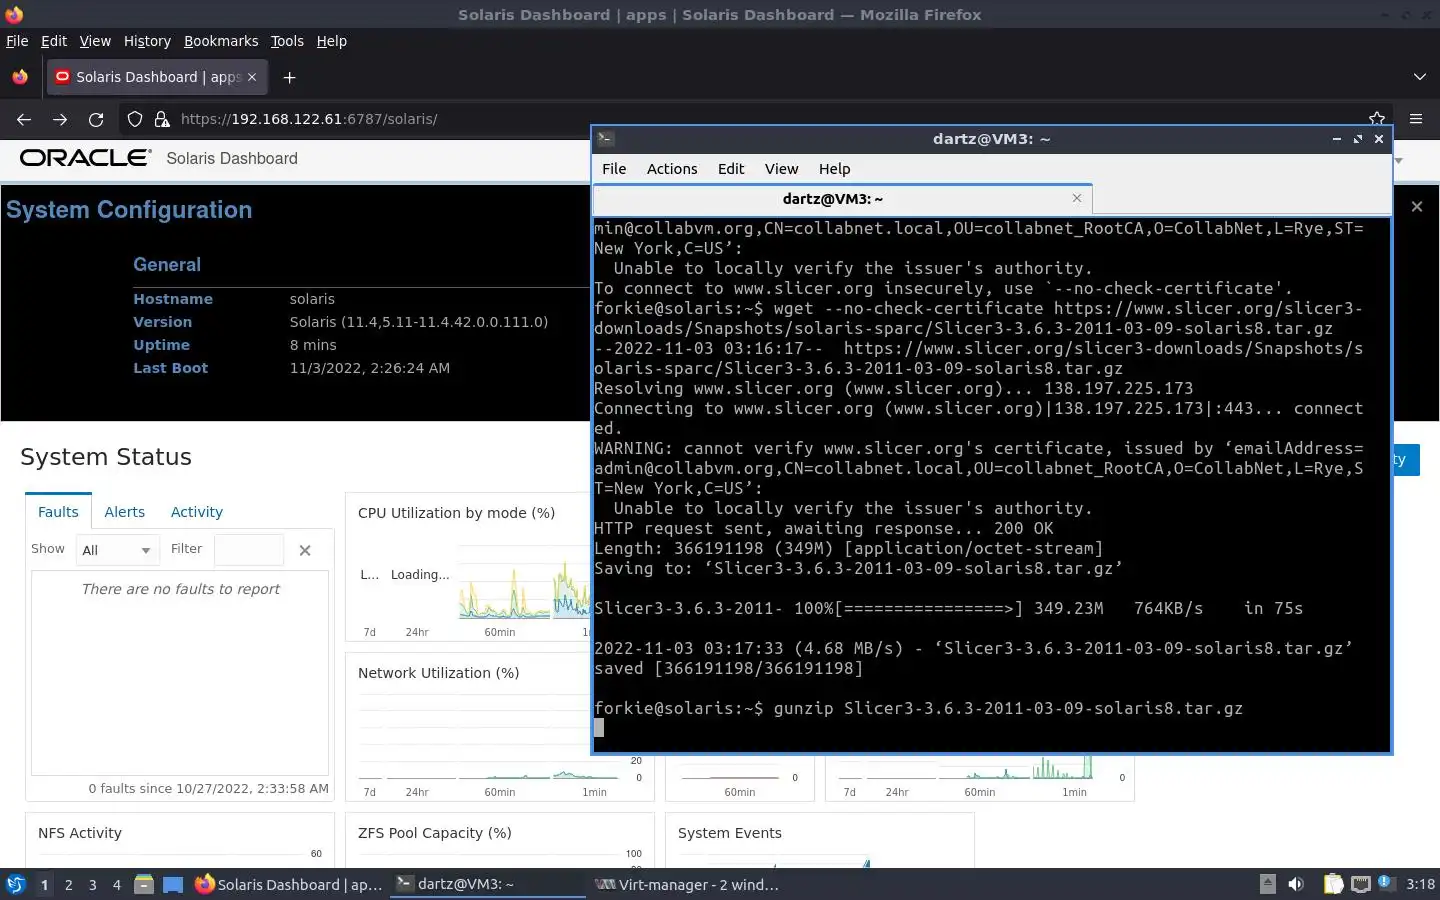Close the Solaris Dashboard browser tab
Viewport: 1440px width, 900px height.
[252, 77]
